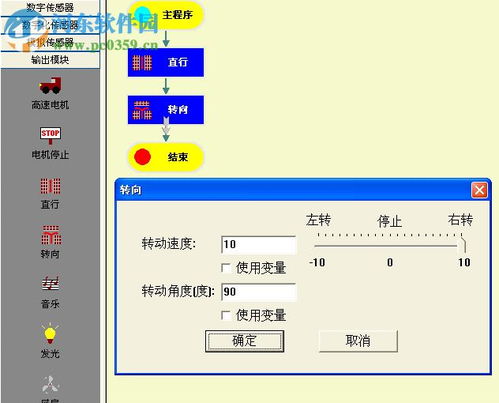
Task: Select the 直行 module in sidebar
Action: tap(50, 186)
